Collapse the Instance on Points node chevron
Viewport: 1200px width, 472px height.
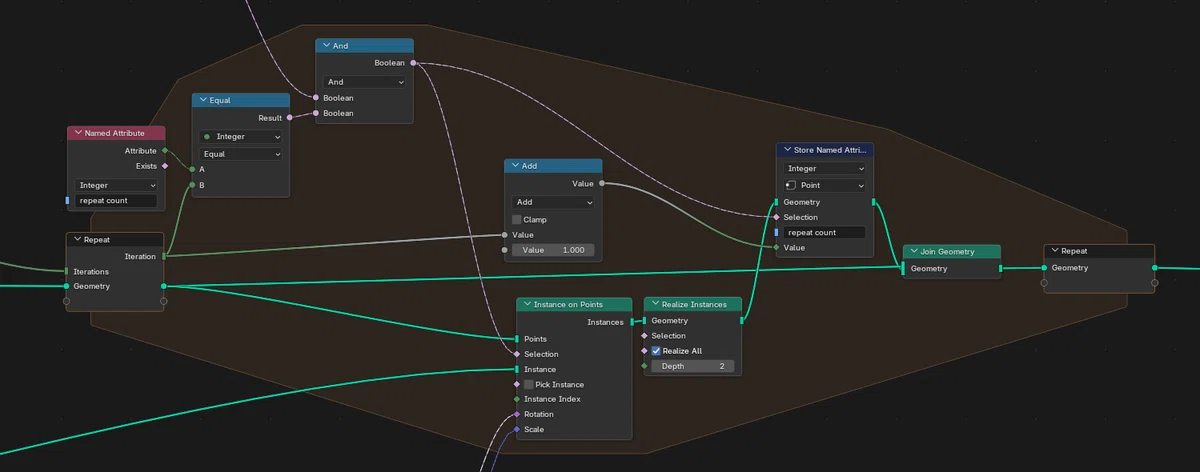coord(527,304)
